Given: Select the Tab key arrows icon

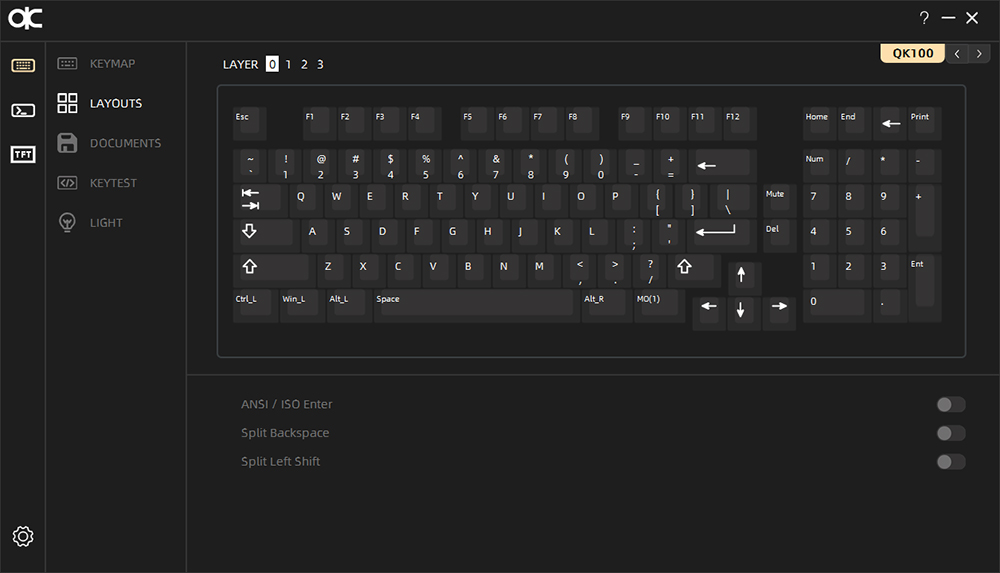Looking at the screenshot, I should (256, 200).
